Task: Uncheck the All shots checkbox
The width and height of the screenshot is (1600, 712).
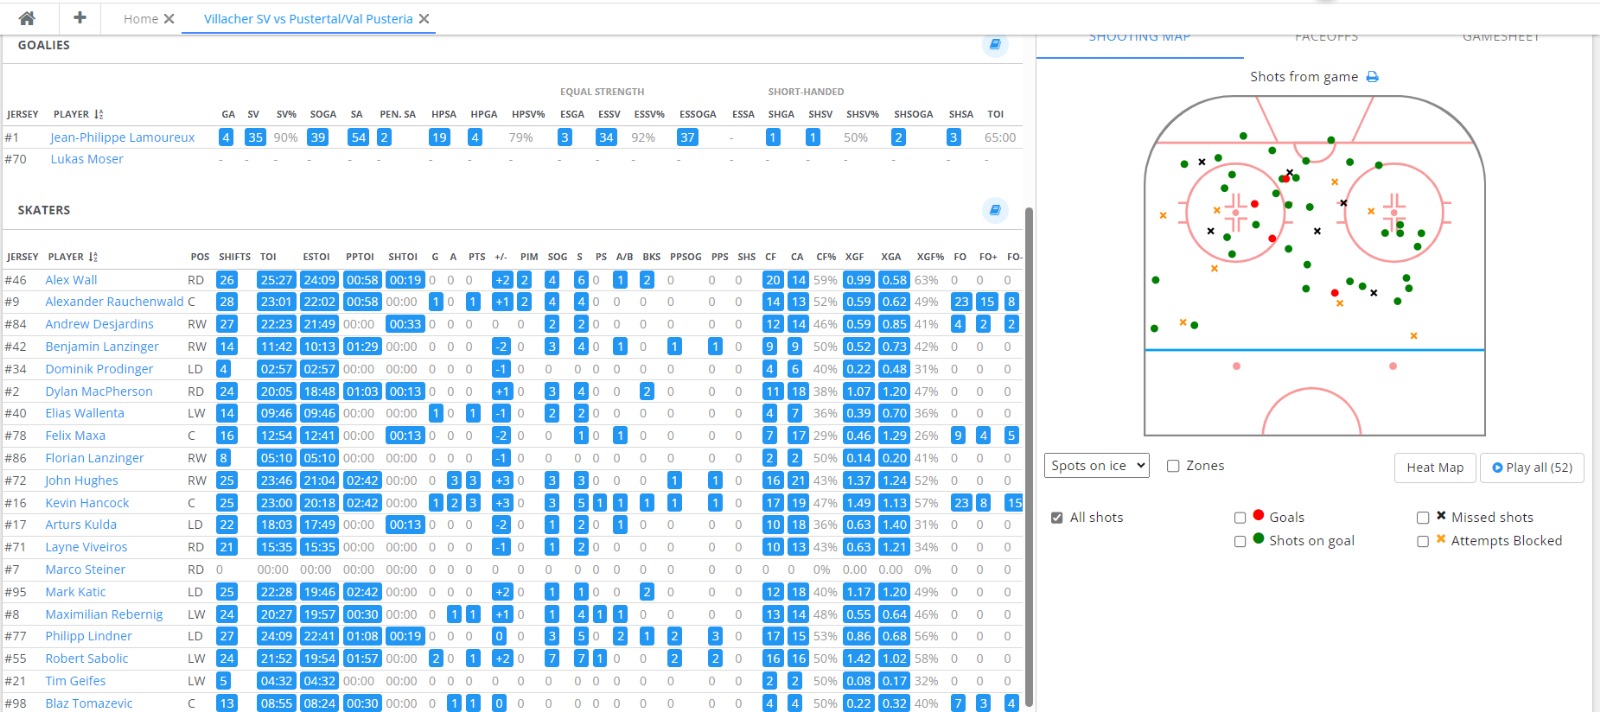Action: point(1057,518)
